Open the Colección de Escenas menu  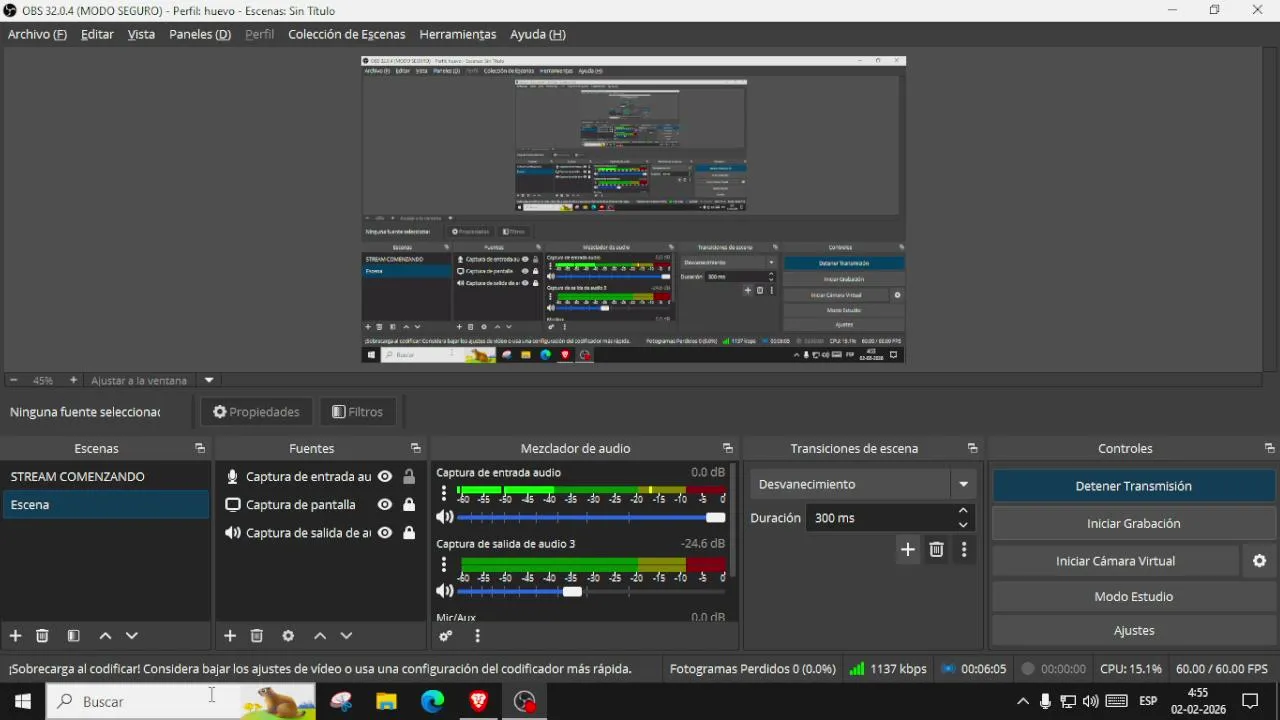[x=346, y=34]
